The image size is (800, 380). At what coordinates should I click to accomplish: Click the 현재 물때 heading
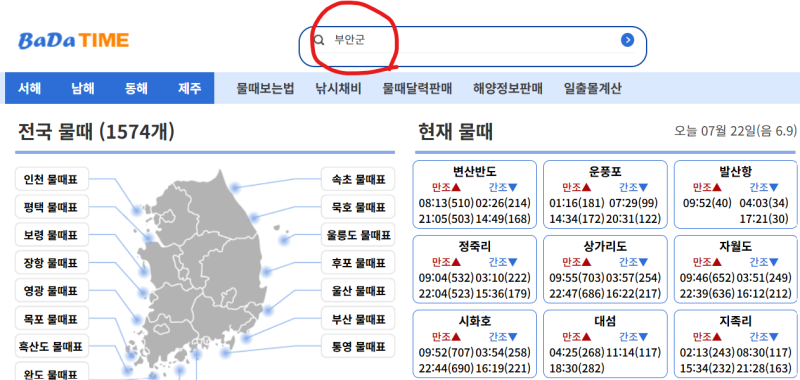456,132
